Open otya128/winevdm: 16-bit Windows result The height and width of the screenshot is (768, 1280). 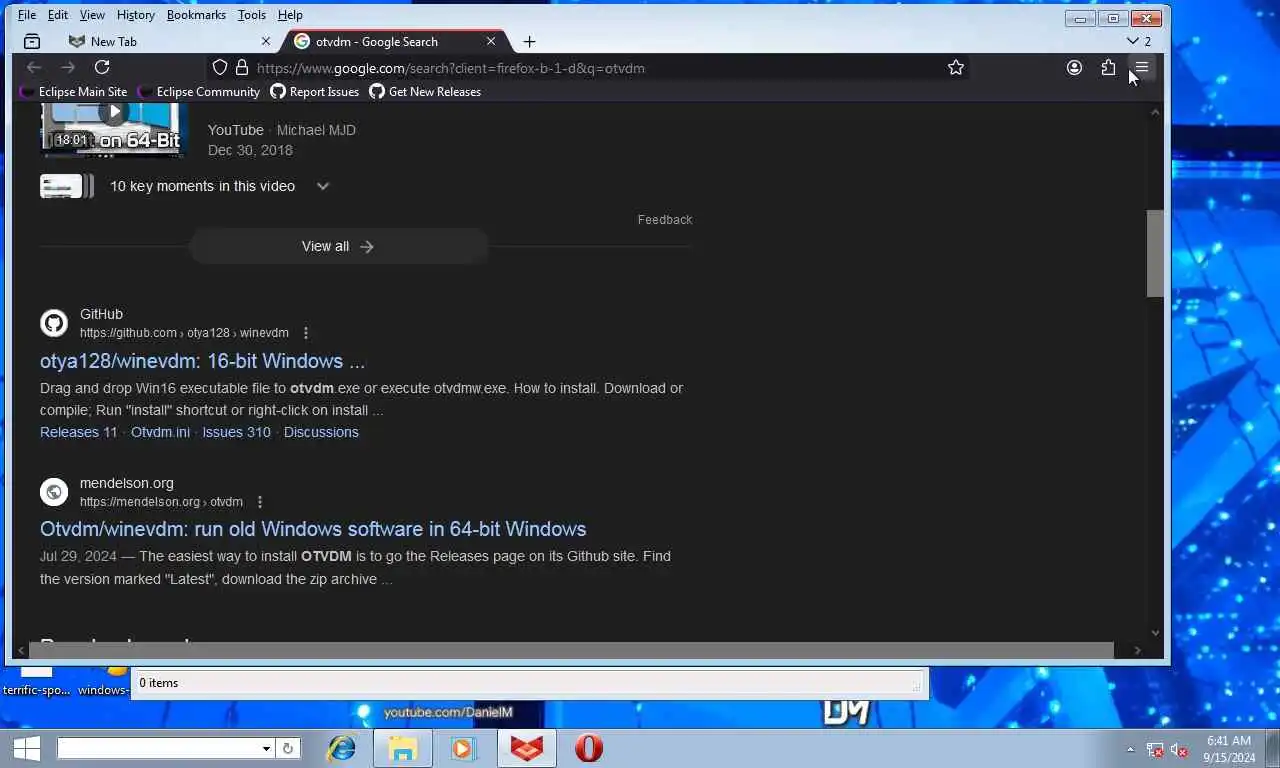[x=202, y=361]
